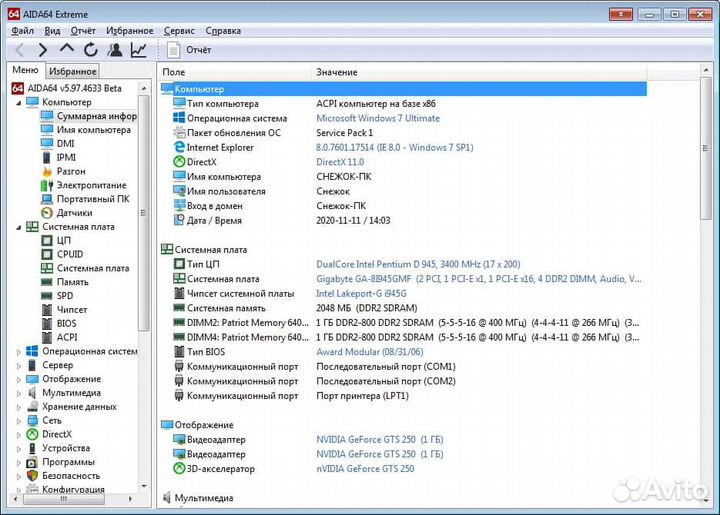This screenshot has height=515, width=720.
Task: Switch to the Меню tab
Action: [x=25, y=70]
